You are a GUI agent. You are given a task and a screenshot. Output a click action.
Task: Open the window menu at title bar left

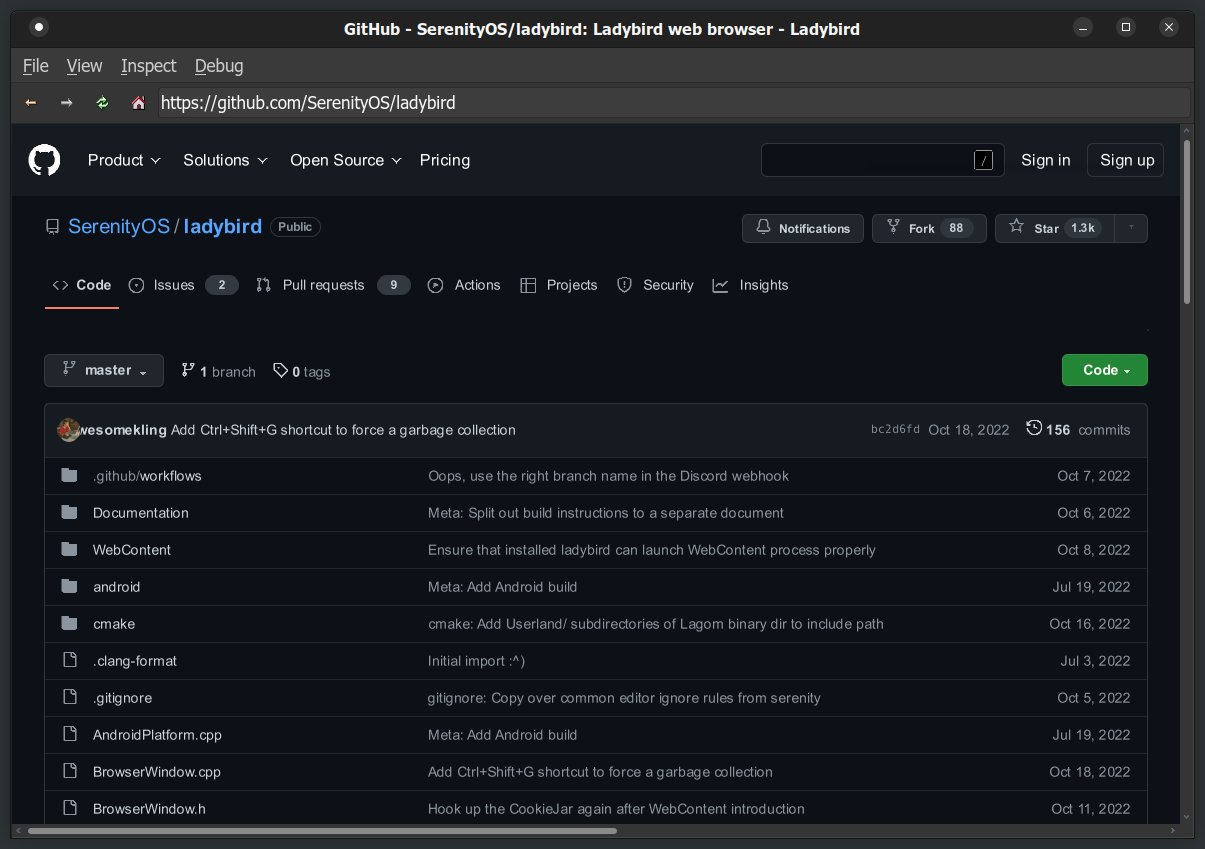(38, 28)
